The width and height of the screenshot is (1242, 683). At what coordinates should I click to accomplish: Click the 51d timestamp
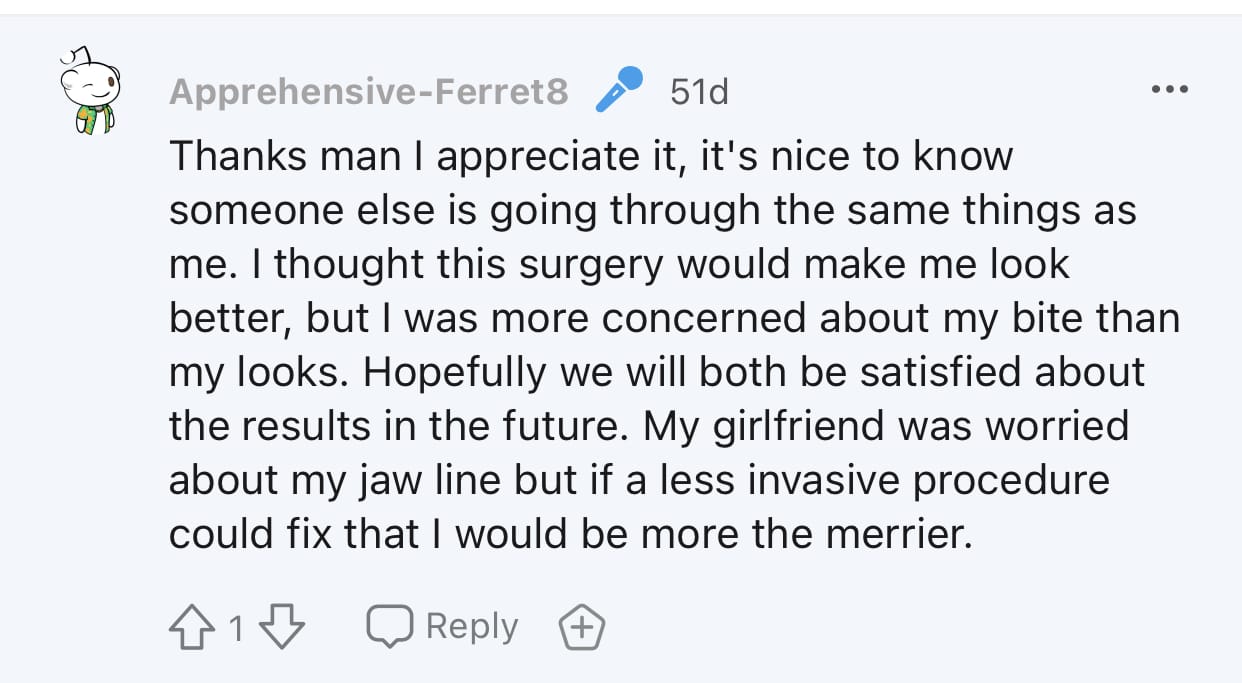point(699,92)
